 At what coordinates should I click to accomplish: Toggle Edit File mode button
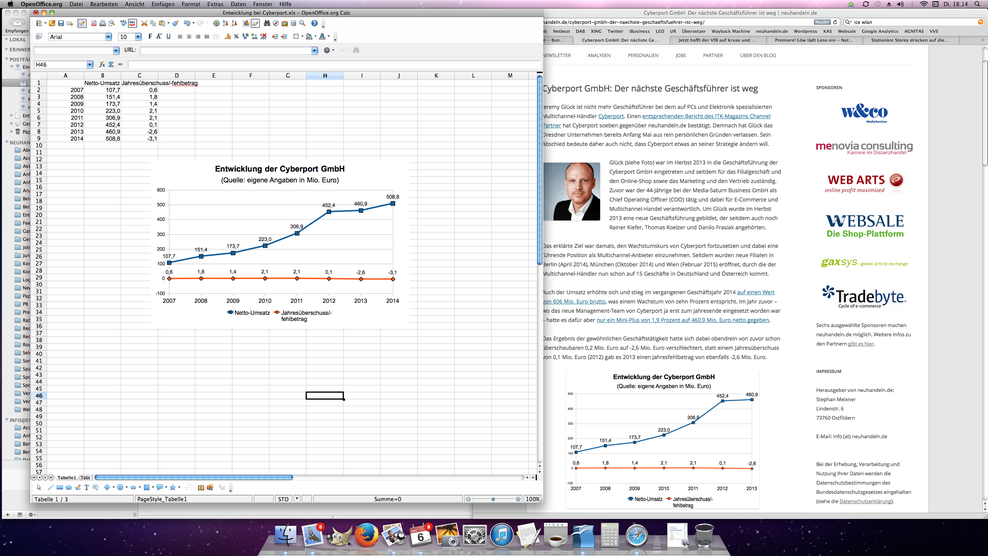pos(82,23)
